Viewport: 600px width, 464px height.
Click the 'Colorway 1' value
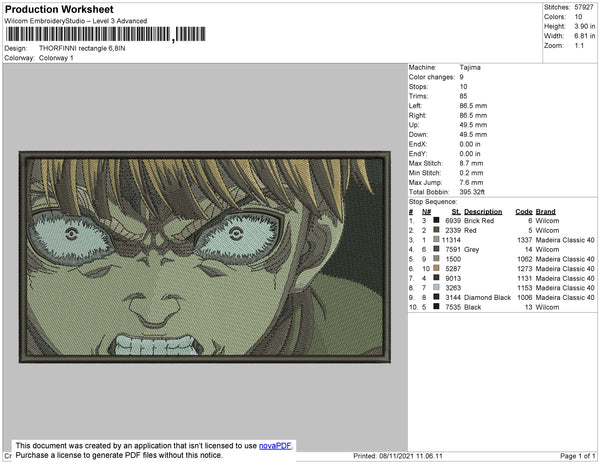click(x=56, y=58)
